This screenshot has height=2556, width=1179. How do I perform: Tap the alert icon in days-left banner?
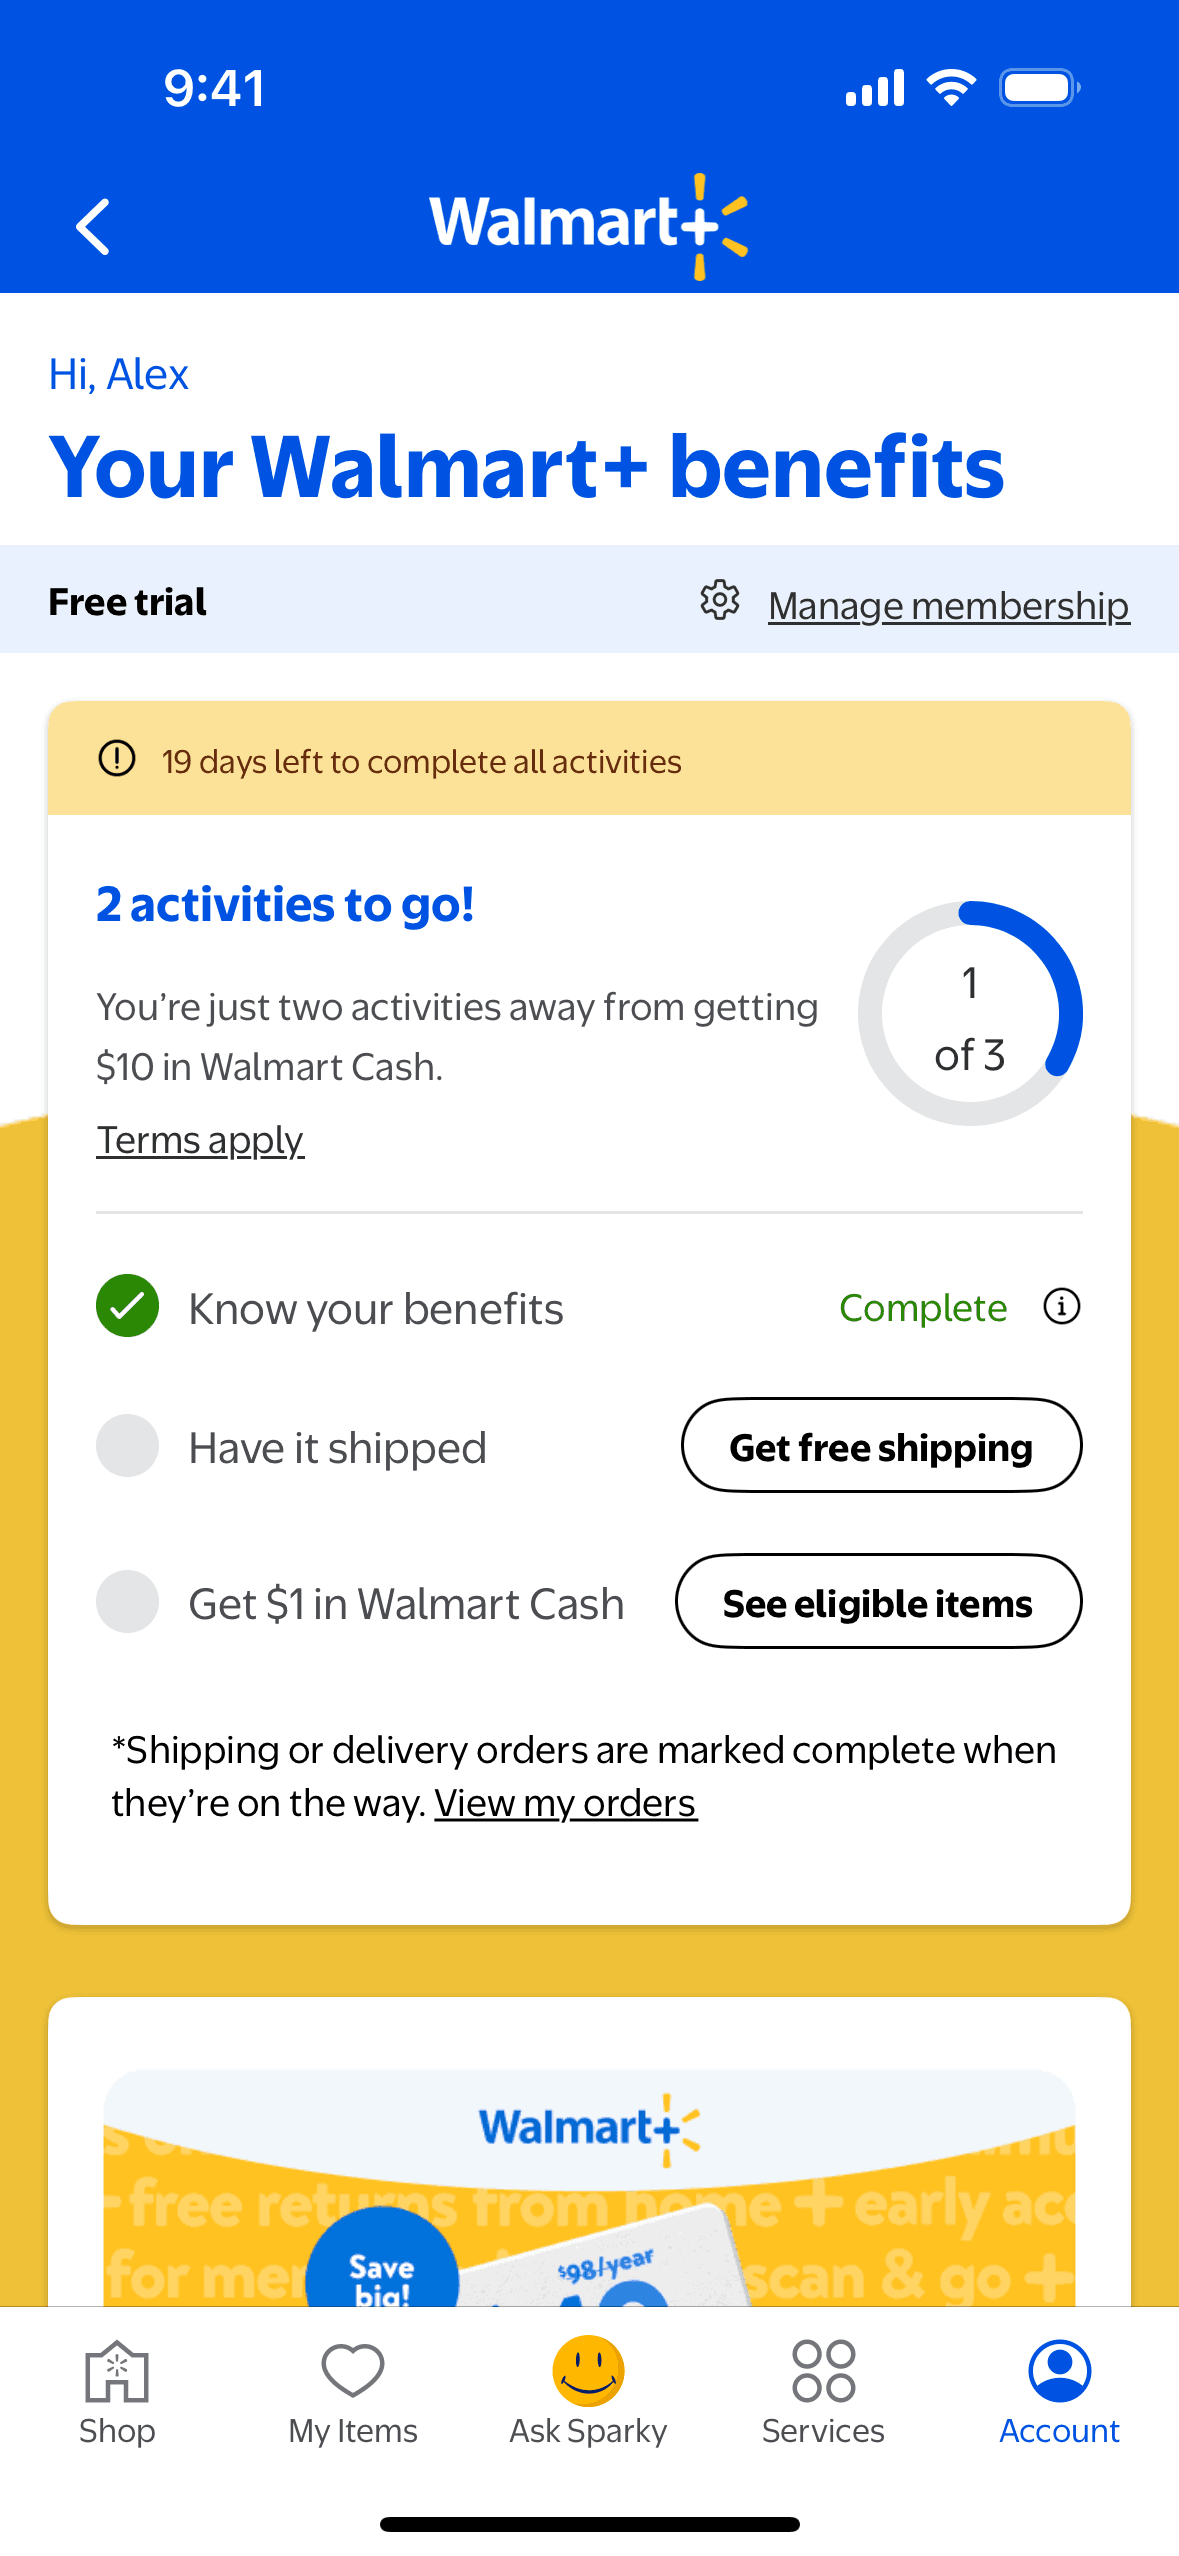(117, 759)
